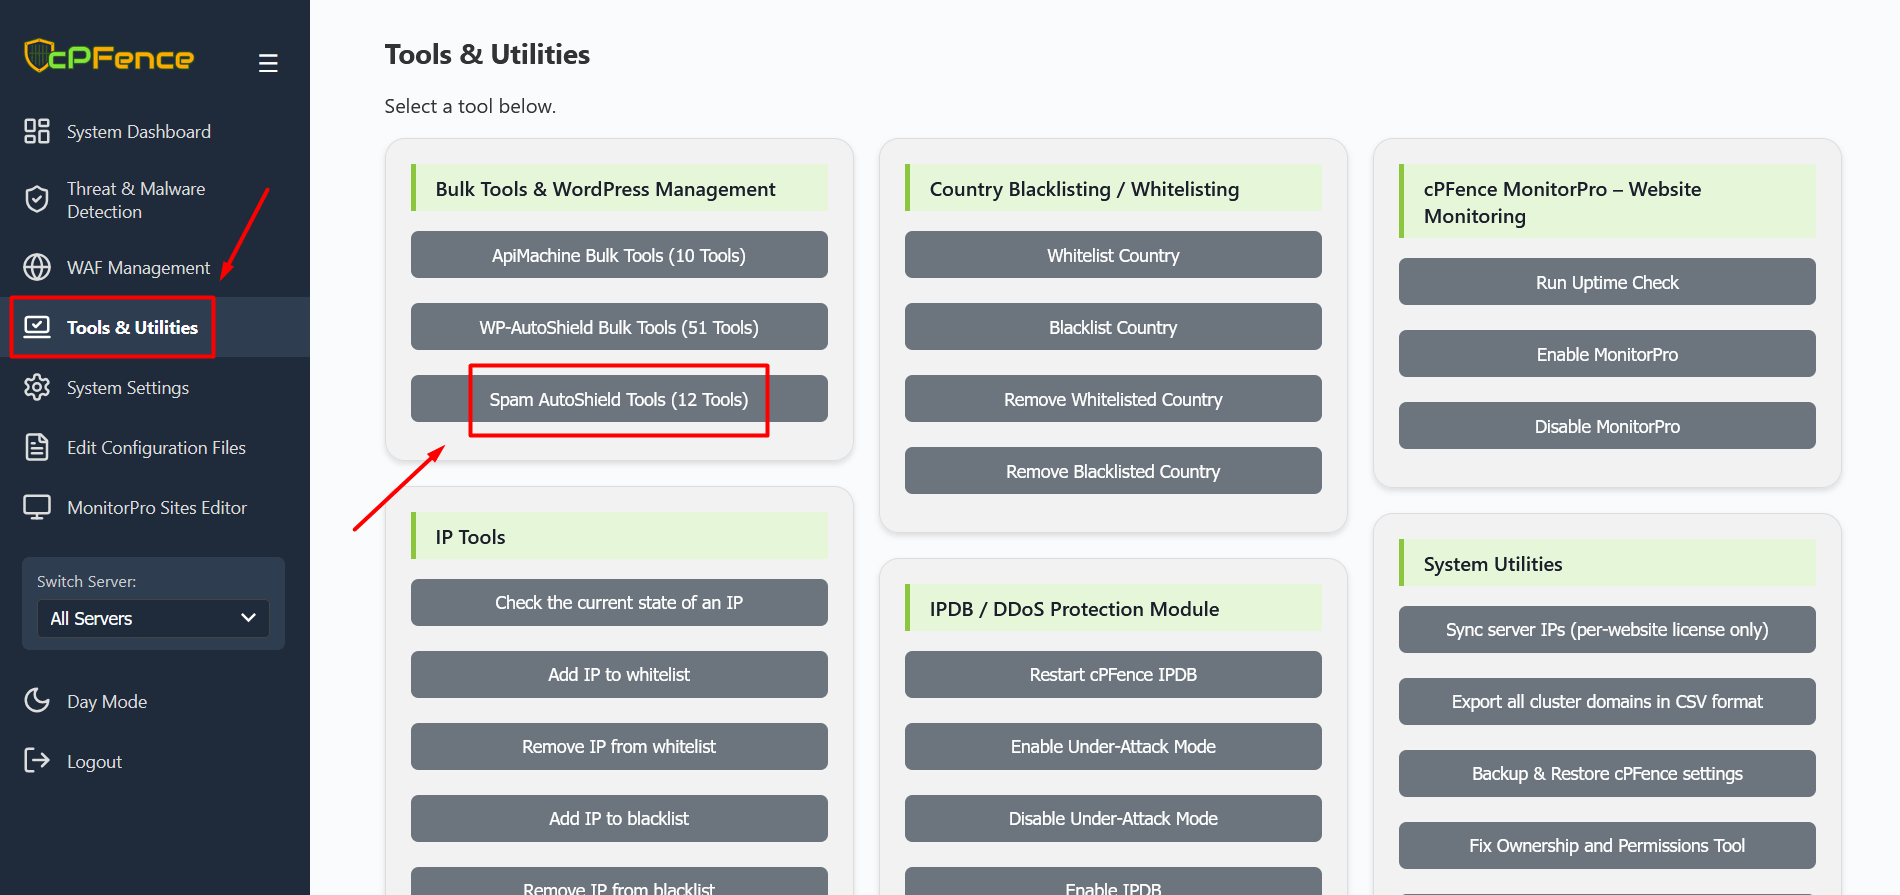The image size is (1900, 895).
Task: Enable Under-Attack Mode
Action: [x=1112, y=746]
